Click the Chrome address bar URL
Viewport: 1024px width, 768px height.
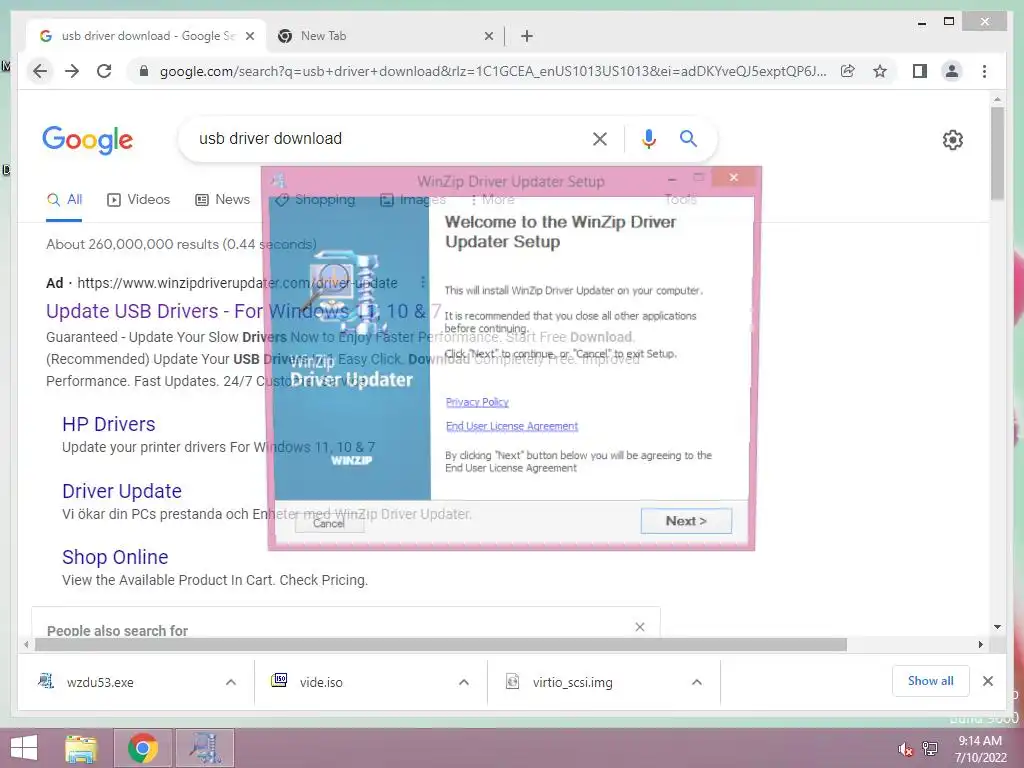click(x=493, y=71)
